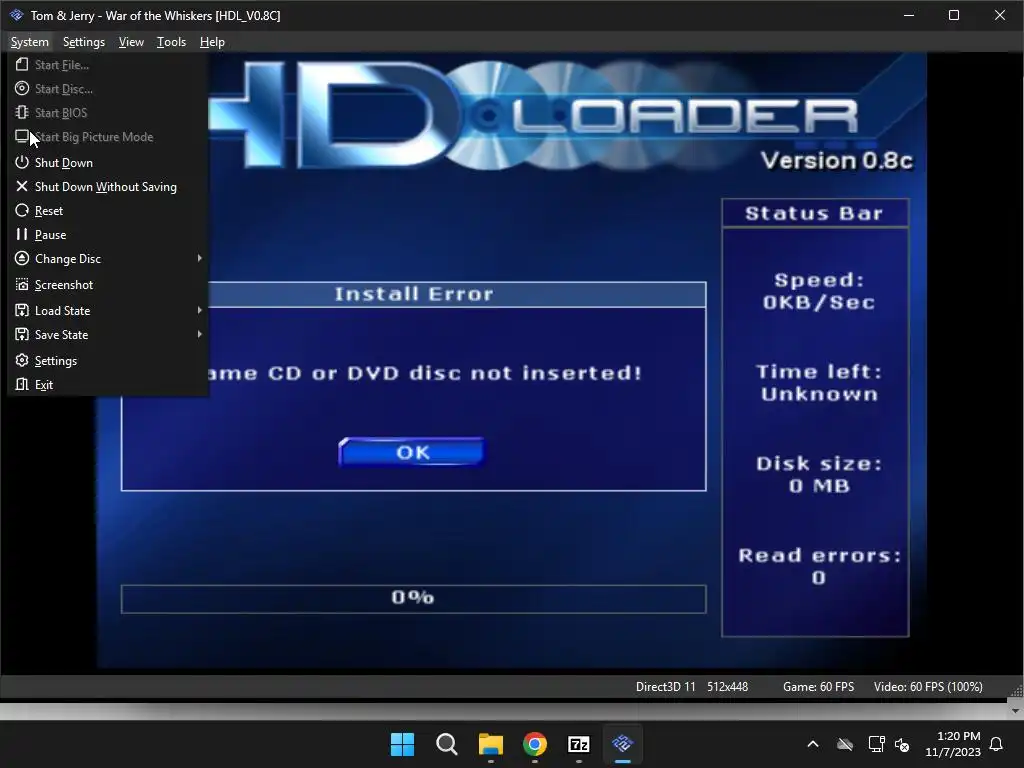Click the Exit door icon
The height and width of the screenshot is (768, 1024).
(22, 384)
